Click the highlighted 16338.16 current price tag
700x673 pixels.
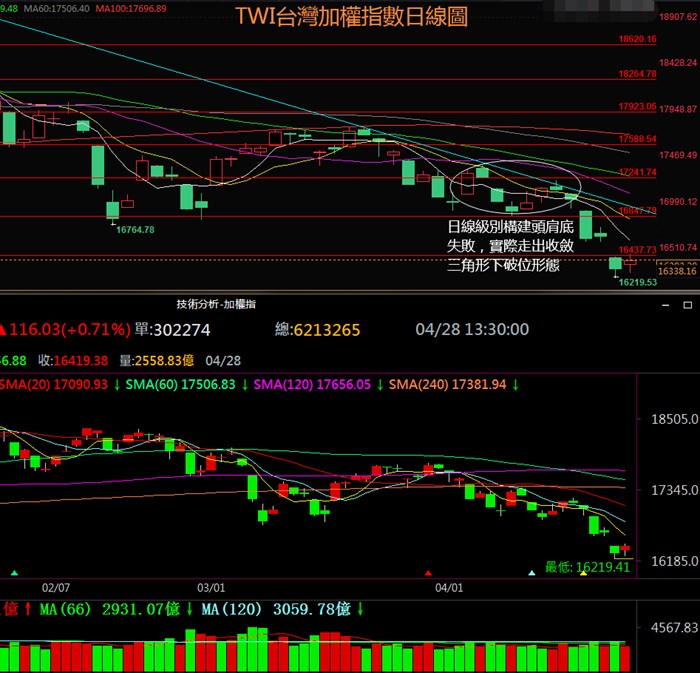click(x=677, y=271)
